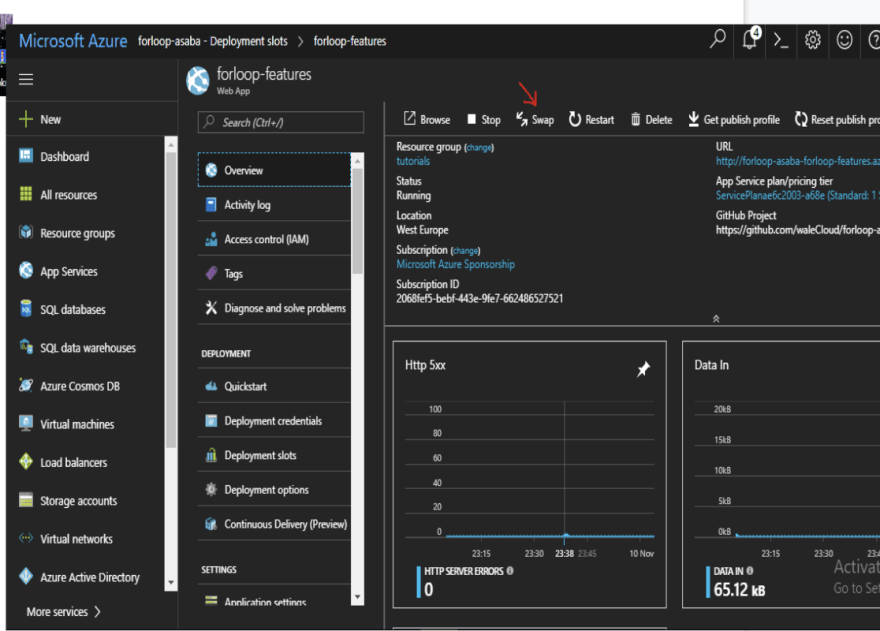
Task: Click the Browse toolbar button
Action: tap(427, 119)
